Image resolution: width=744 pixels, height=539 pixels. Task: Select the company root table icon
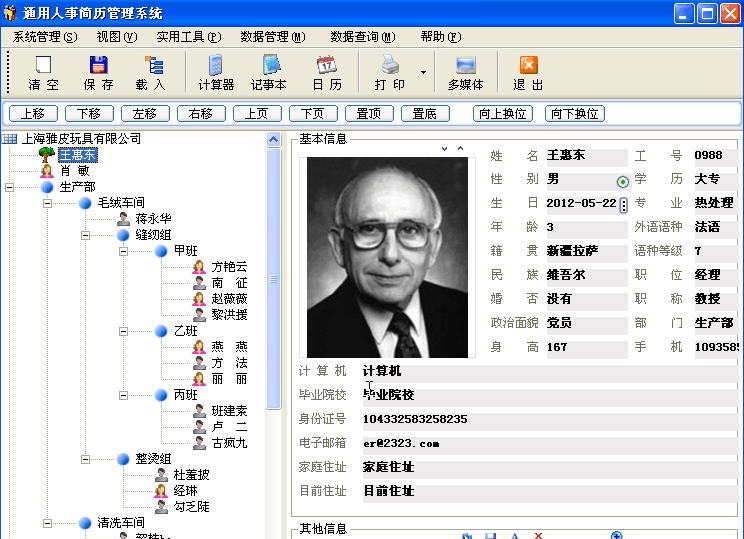[x=9, y=139]
